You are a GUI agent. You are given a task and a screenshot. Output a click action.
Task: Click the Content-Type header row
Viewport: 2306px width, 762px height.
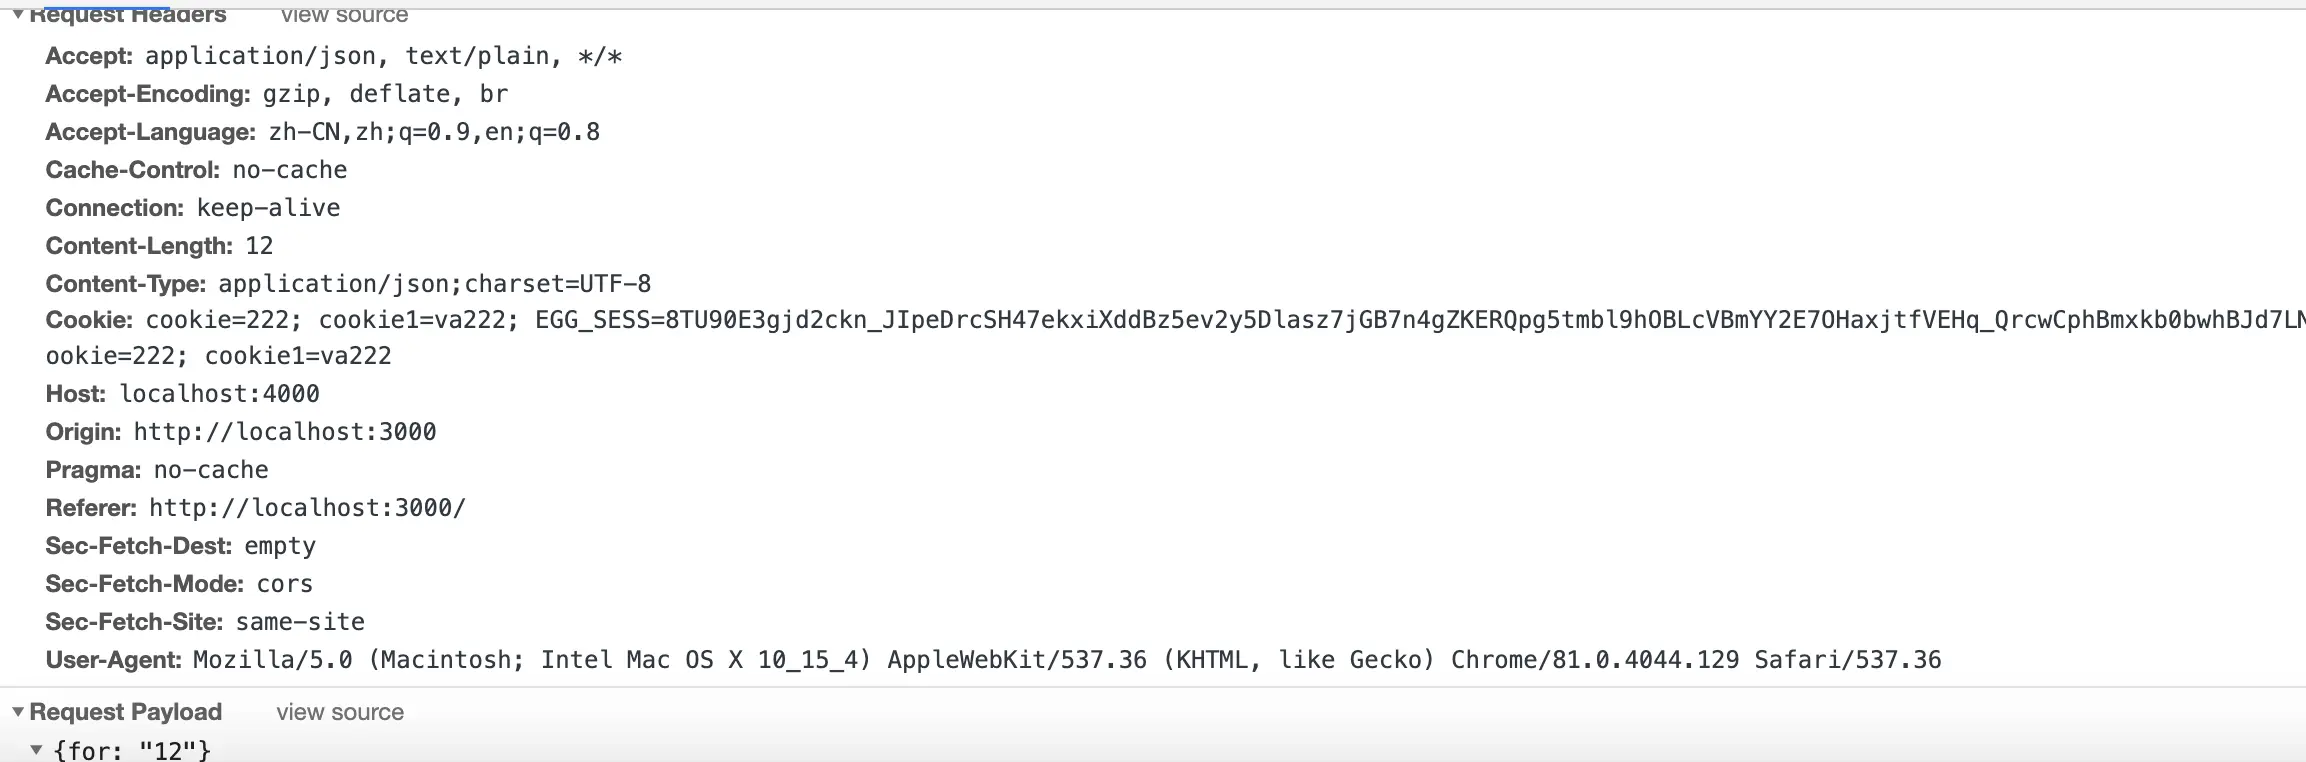pyautogui.click(x=348, y=284)
